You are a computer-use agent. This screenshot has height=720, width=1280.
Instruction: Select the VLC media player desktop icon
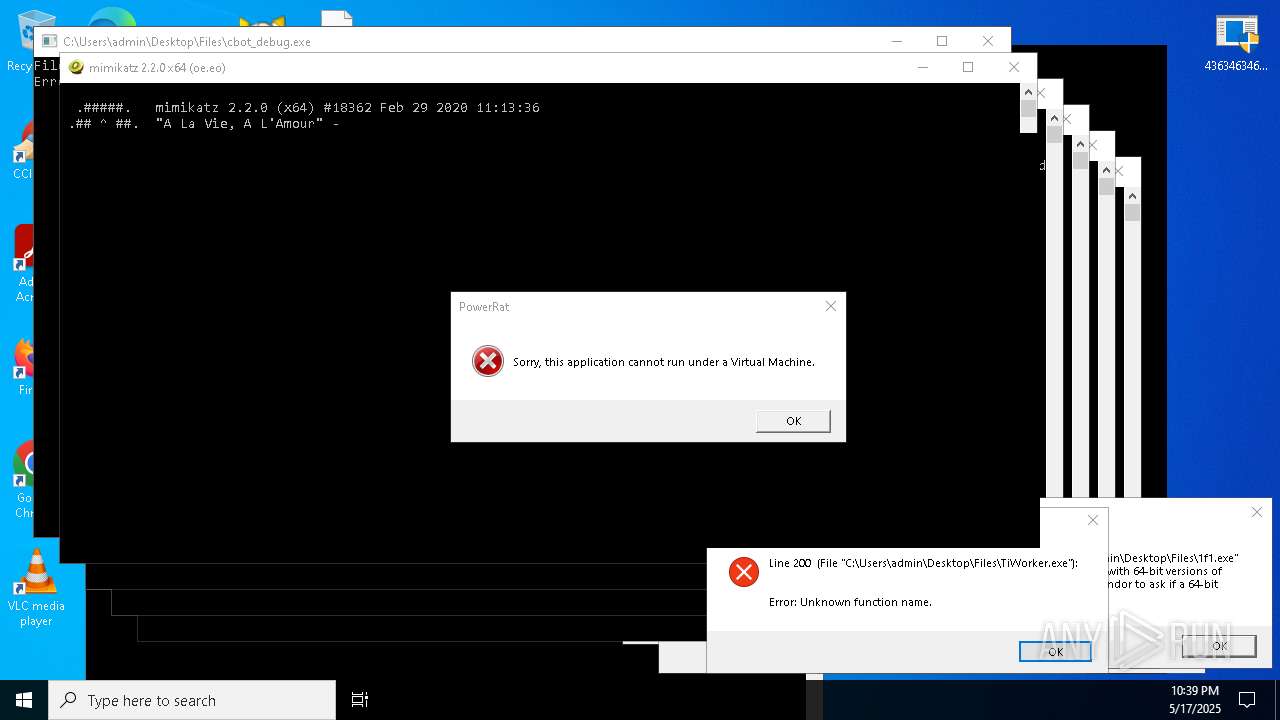click(x=36, y=587)
